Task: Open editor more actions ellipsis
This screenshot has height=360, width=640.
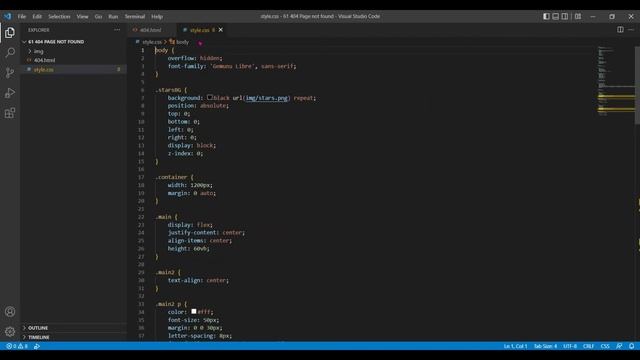Action: tap(631, 29)
